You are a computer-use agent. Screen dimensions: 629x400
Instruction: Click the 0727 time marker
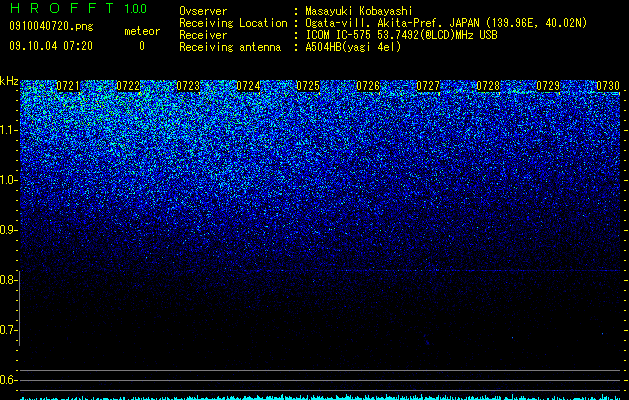[428, 86]
